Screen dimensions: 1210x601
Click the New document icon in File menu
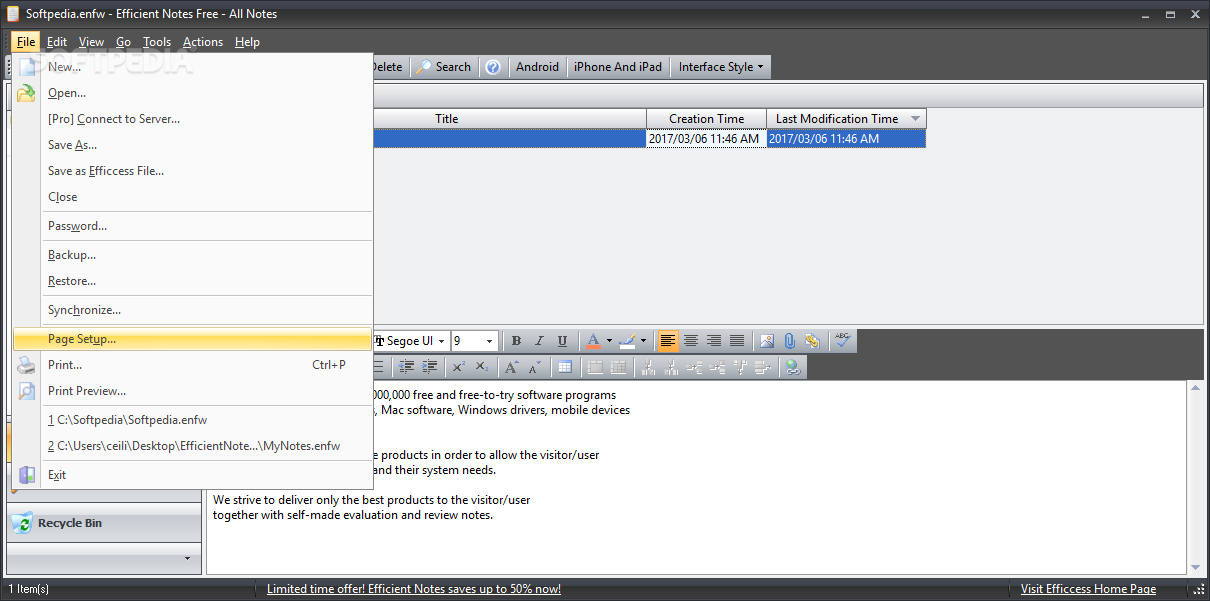(26, 68)
